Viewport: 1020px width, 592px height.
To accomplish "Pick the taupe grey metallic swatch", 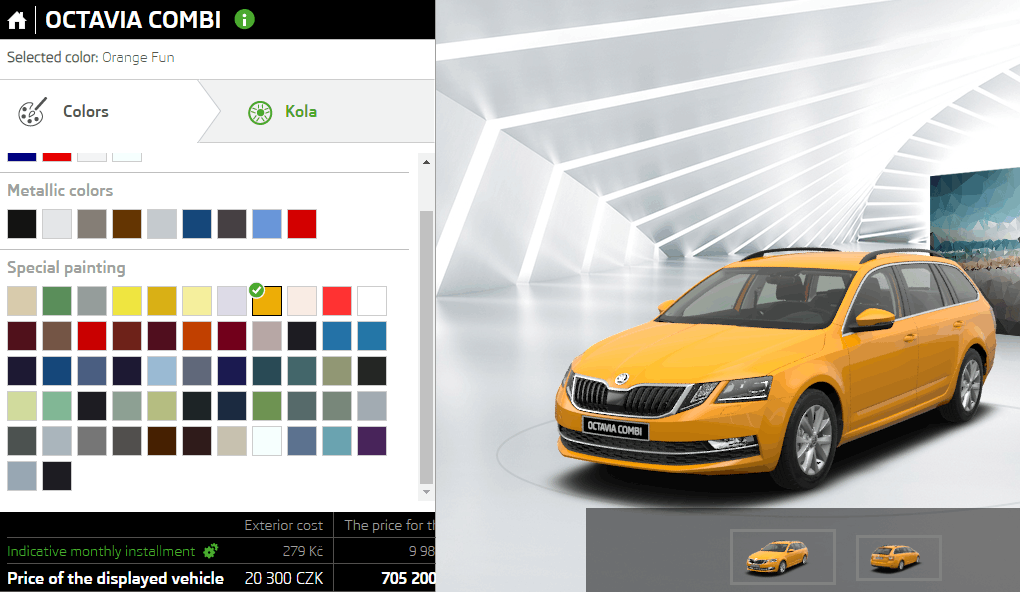I will [92, 224].
